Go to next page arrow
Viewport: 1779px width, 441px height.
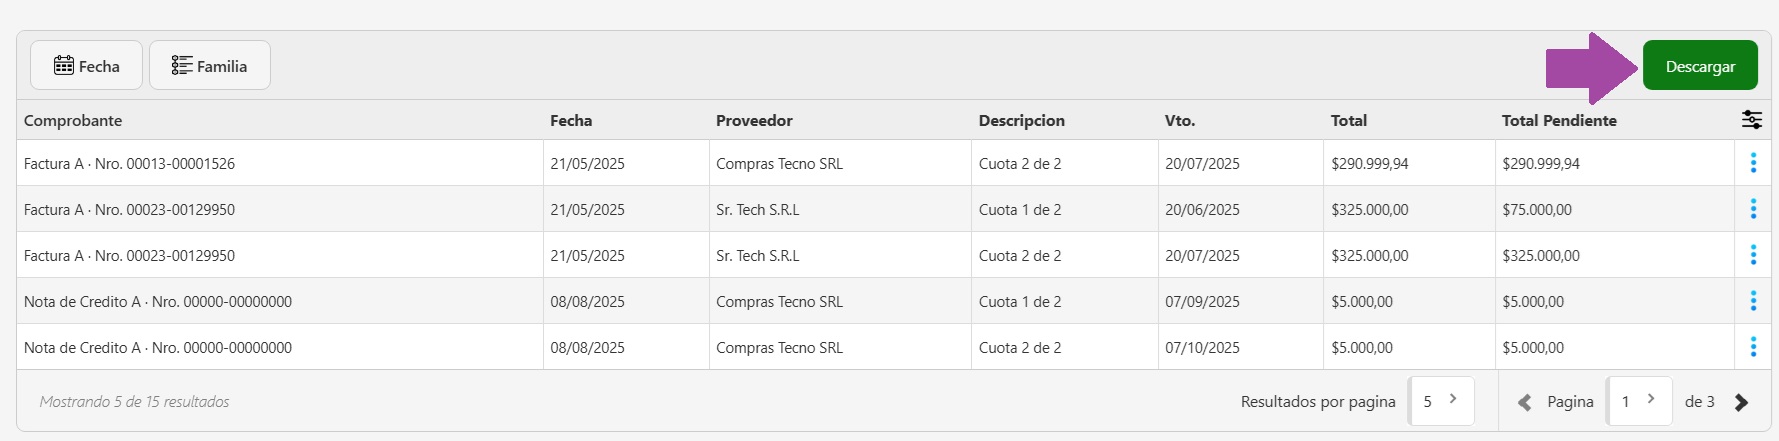point(1741,402)
